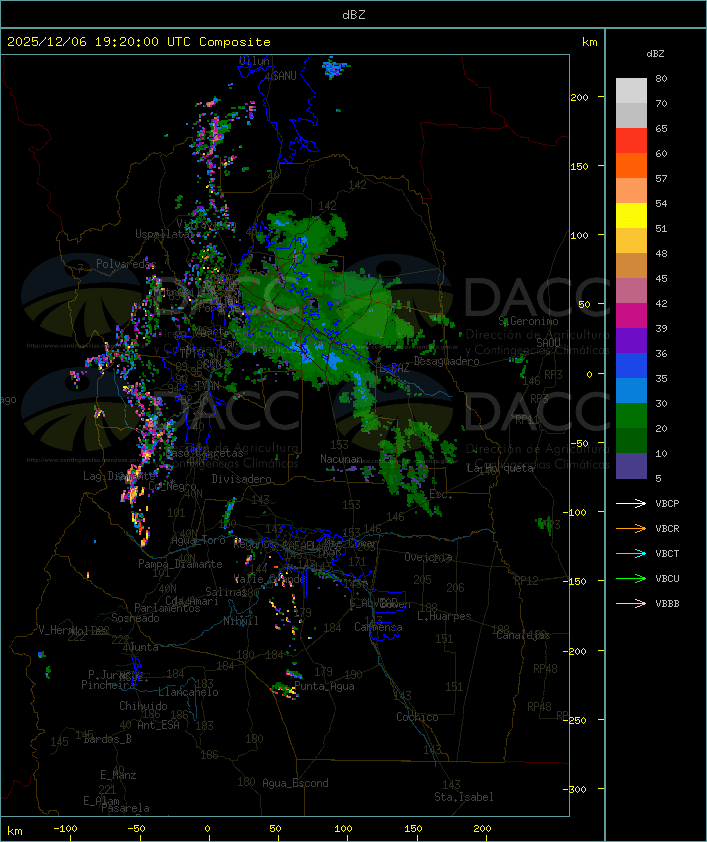
Task: Pick the tan 45-48 dBZ swatch
Action: coord(631,265)
